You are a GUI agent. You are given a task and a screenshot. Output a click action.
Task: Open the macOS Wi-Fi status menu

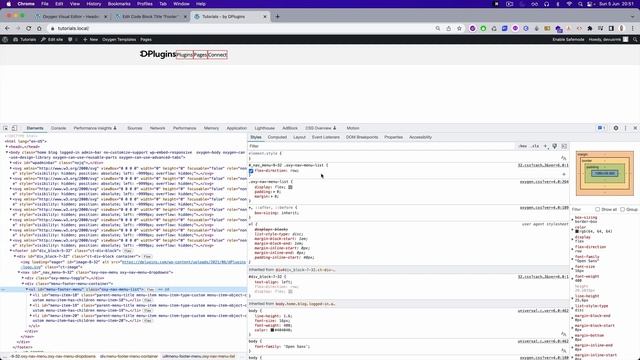pyautogui.click(x=569, y=4)
